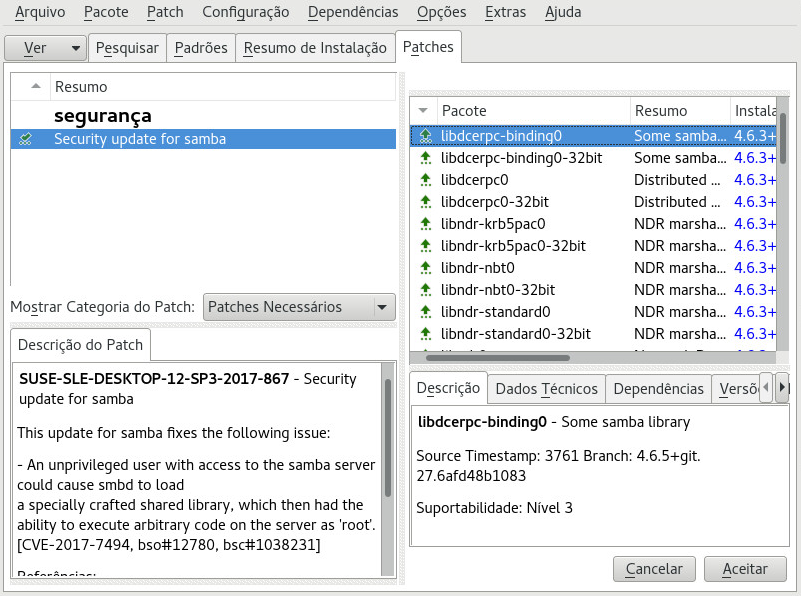Open the Extras menu
The image size is (801, 596).
pyautogui.click(x=505, y=12)
